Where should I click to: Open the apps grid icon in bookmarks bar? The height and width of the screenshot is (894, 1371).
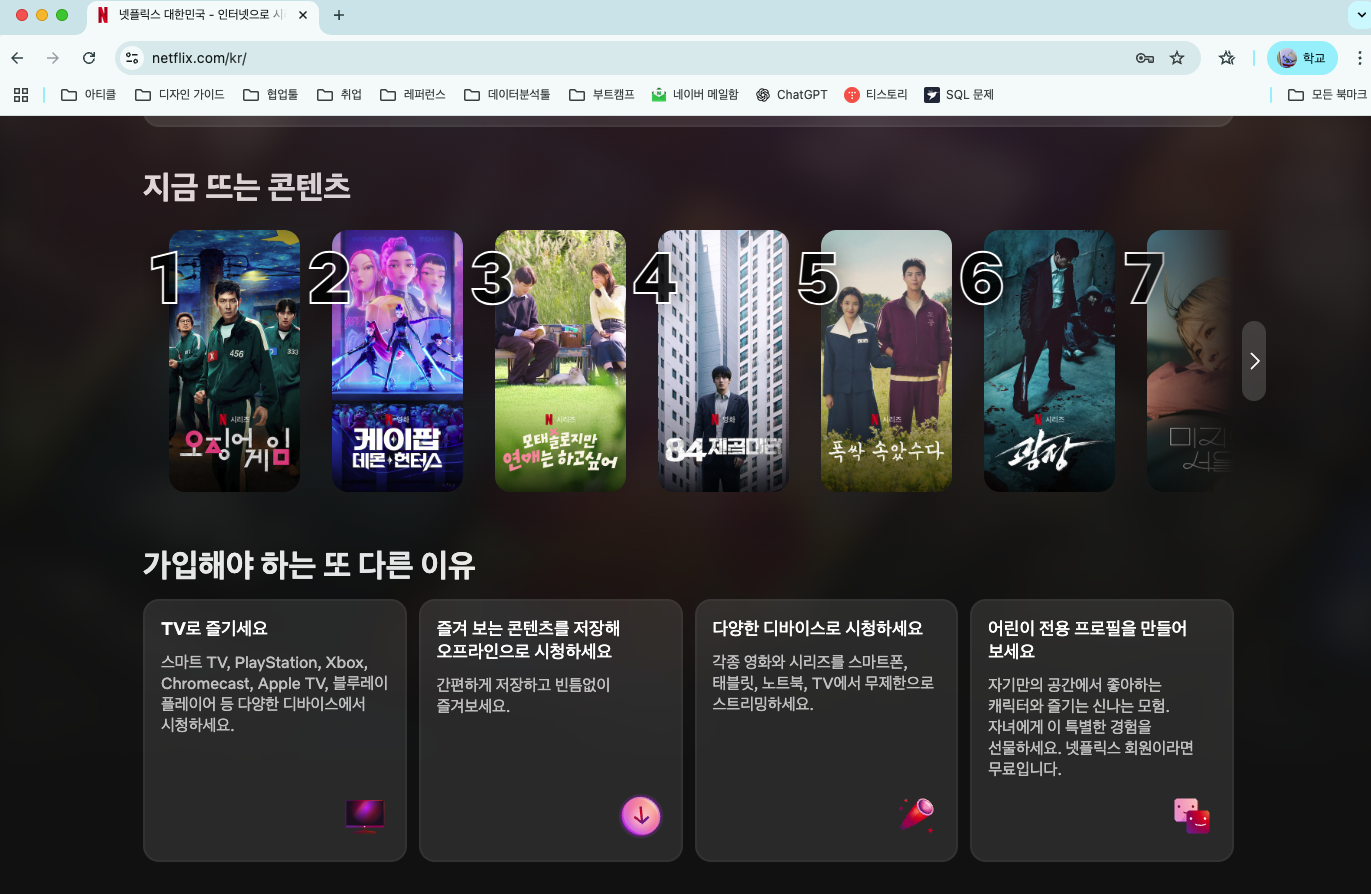pyautogui.click(x=21, y=95)
